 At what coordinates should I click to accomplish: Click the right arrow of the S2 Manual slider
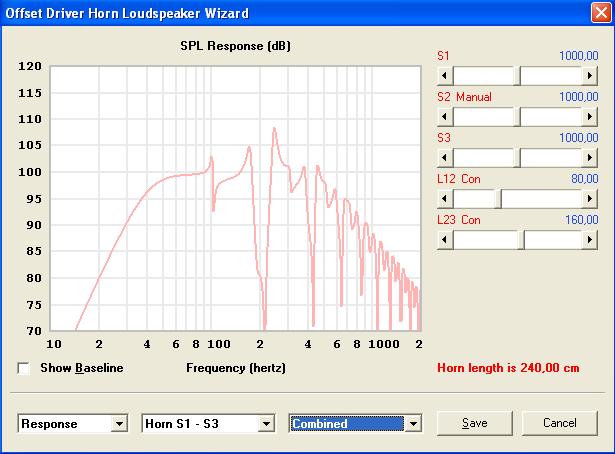click(x=590, y=117)
